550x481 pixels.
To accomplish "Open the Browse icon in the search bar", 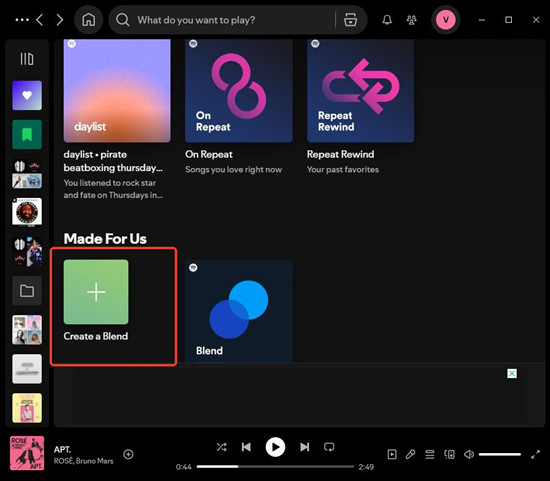I will [x=350, y=20].
